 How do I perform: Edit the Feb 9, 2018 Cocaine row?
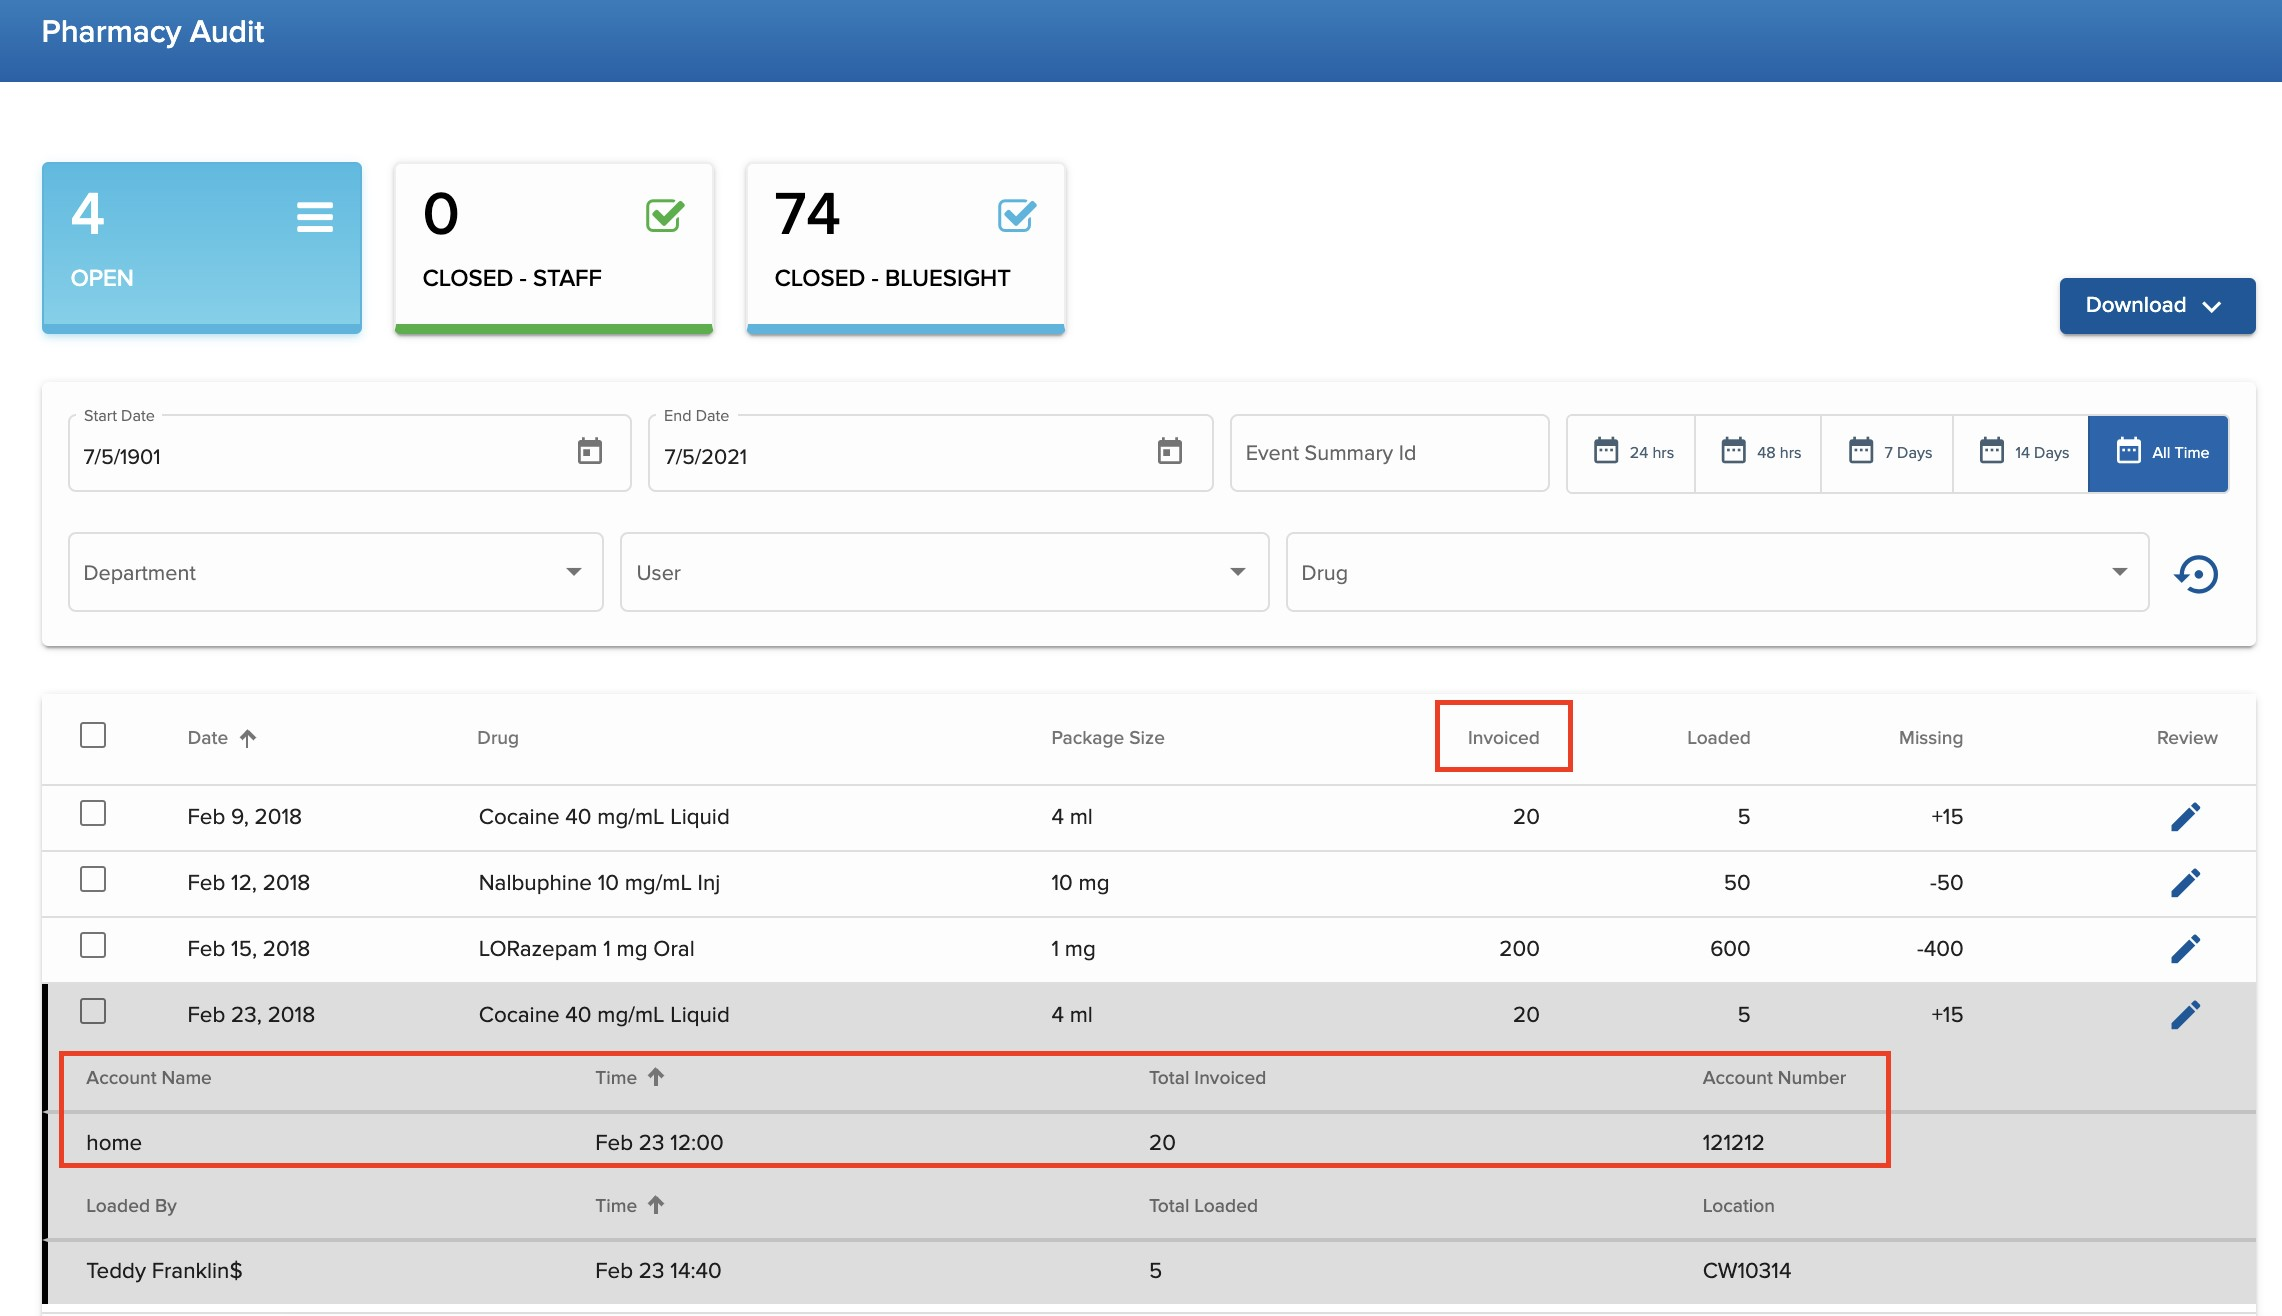[2185, 817]
